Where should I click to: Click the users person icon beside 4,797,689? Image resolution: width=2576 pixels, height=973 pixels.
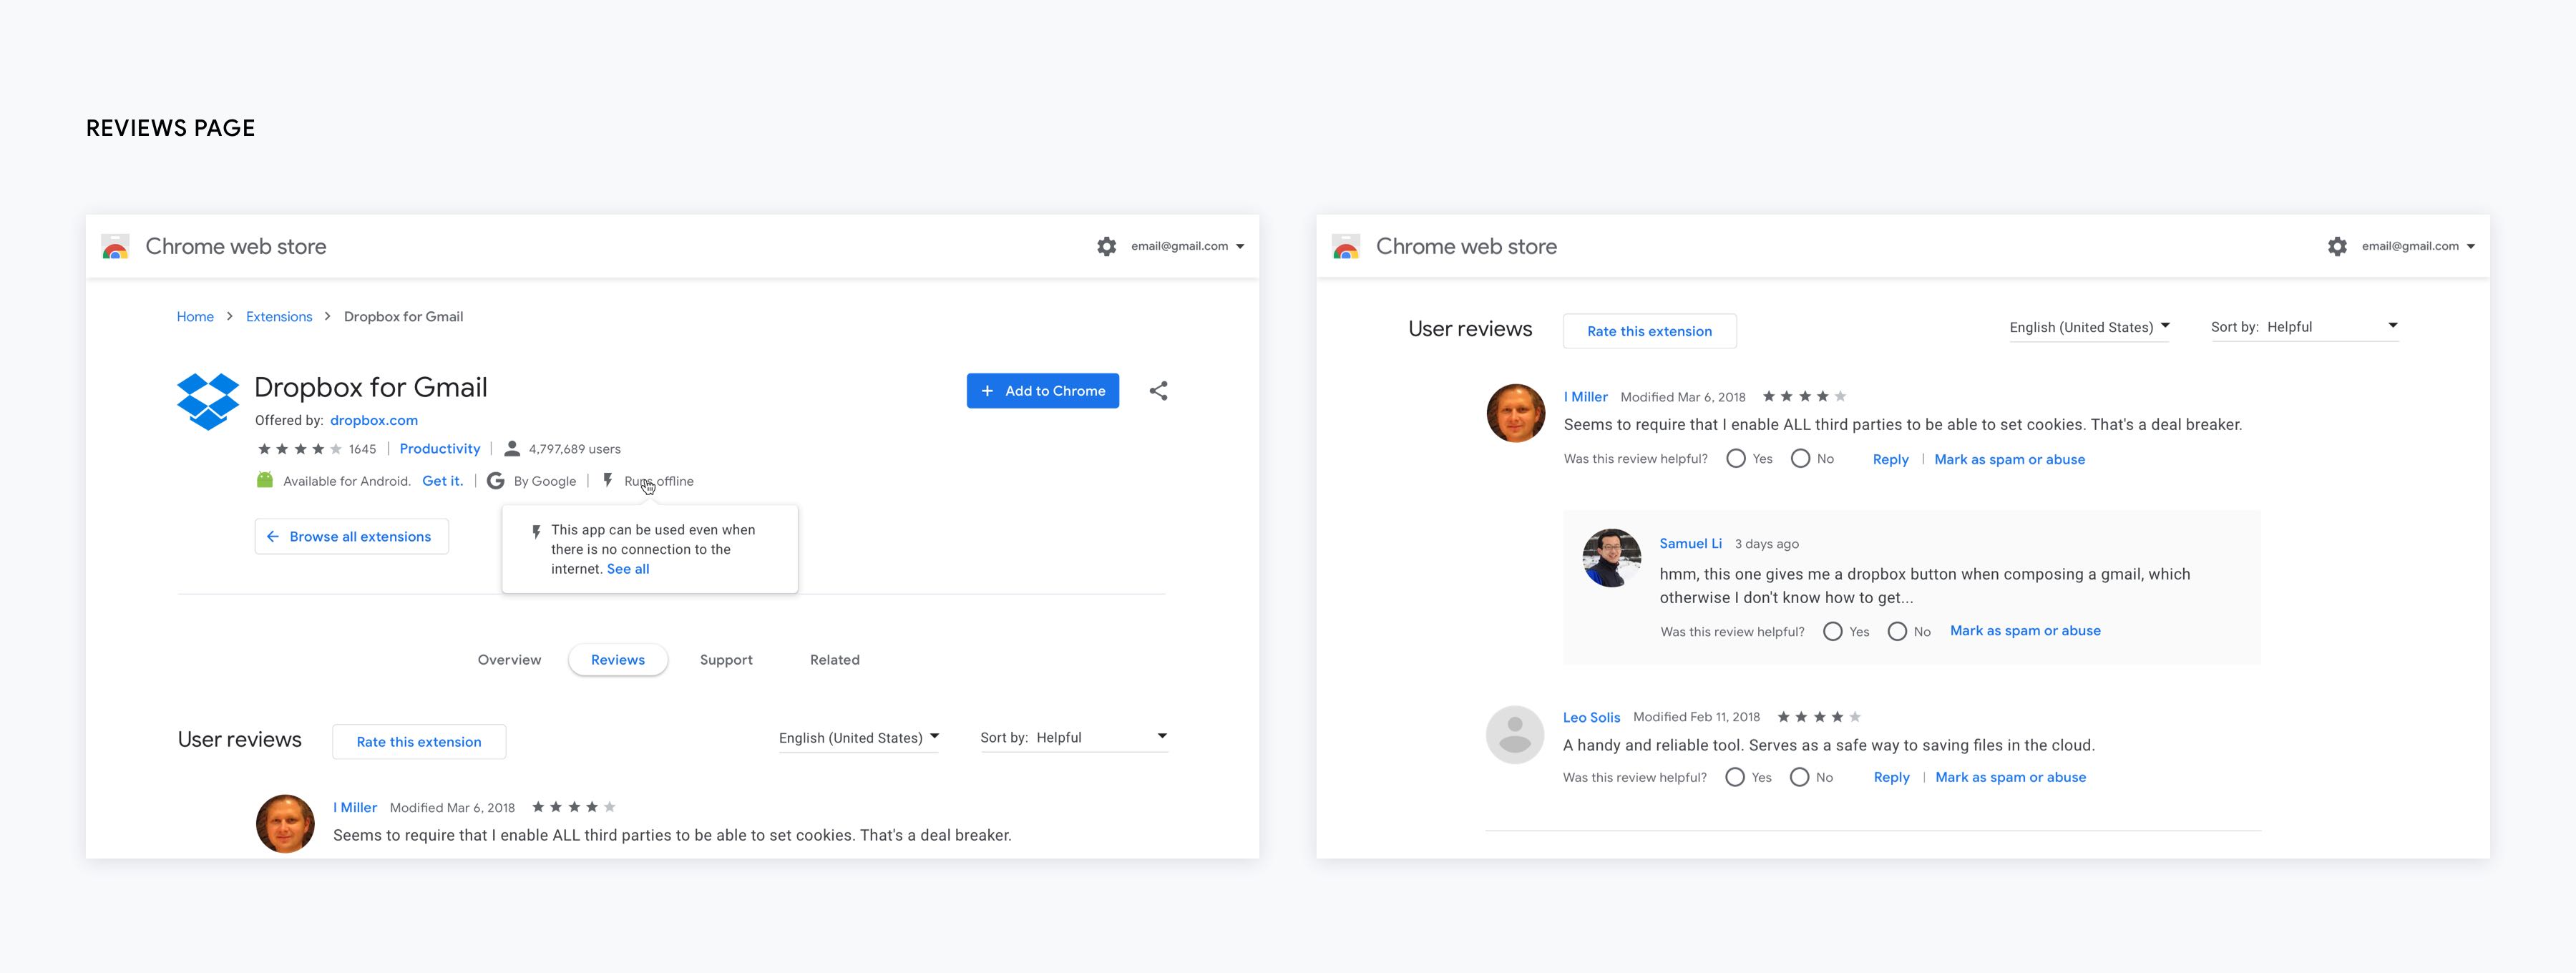coord(512,449)
